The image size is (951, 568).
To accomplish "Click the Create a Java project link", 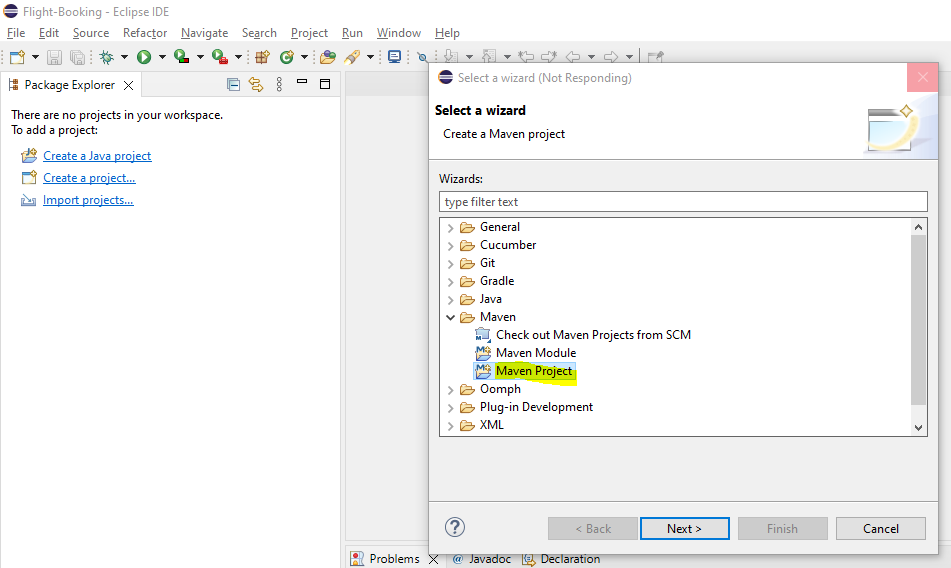I will (97, 156).
